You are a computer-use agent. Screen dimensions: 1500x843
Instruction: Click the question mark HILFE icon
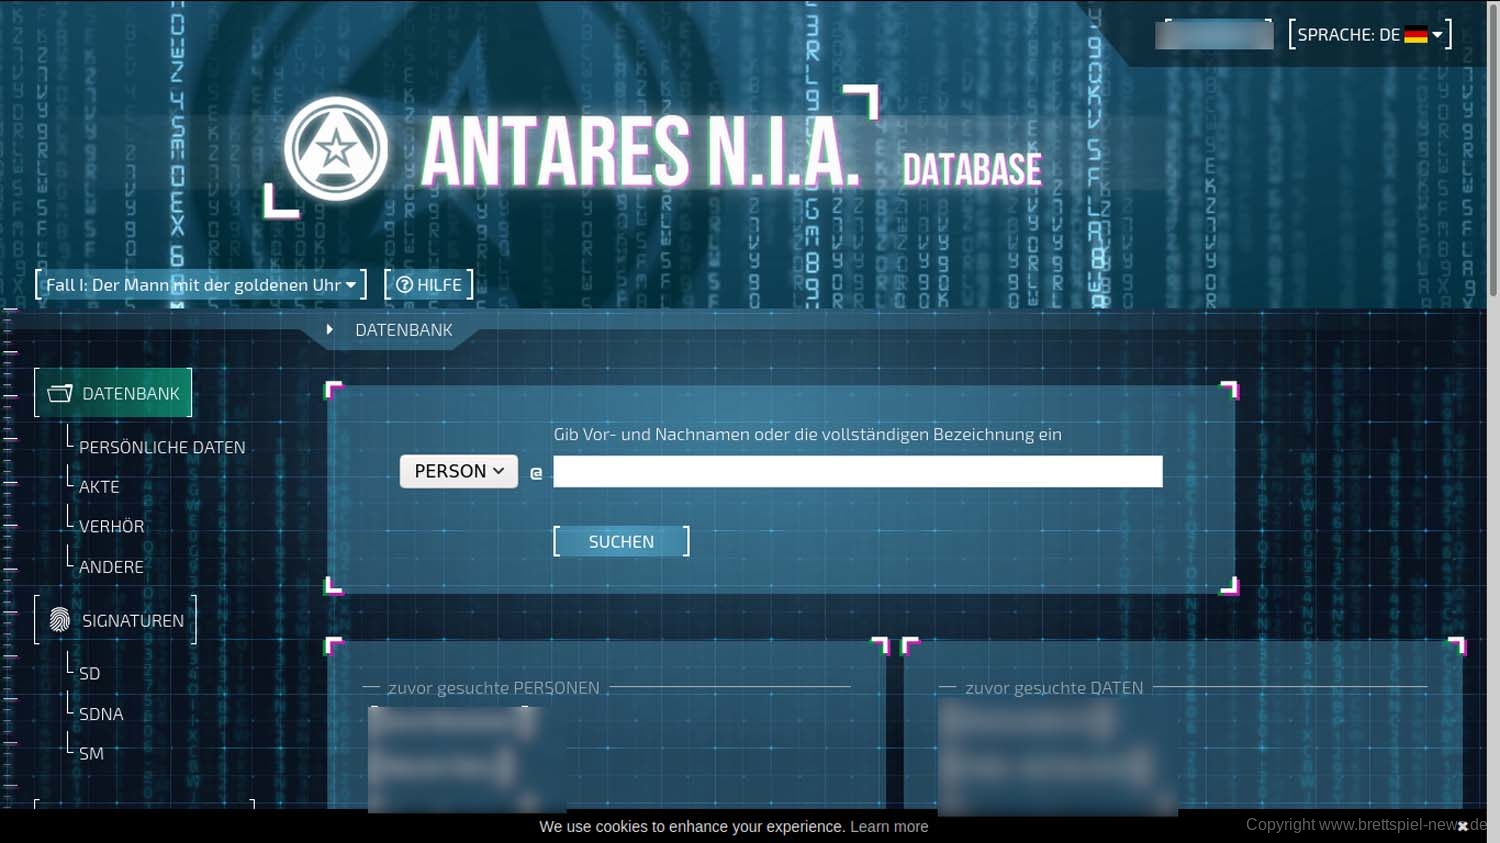tap(404, 285)
